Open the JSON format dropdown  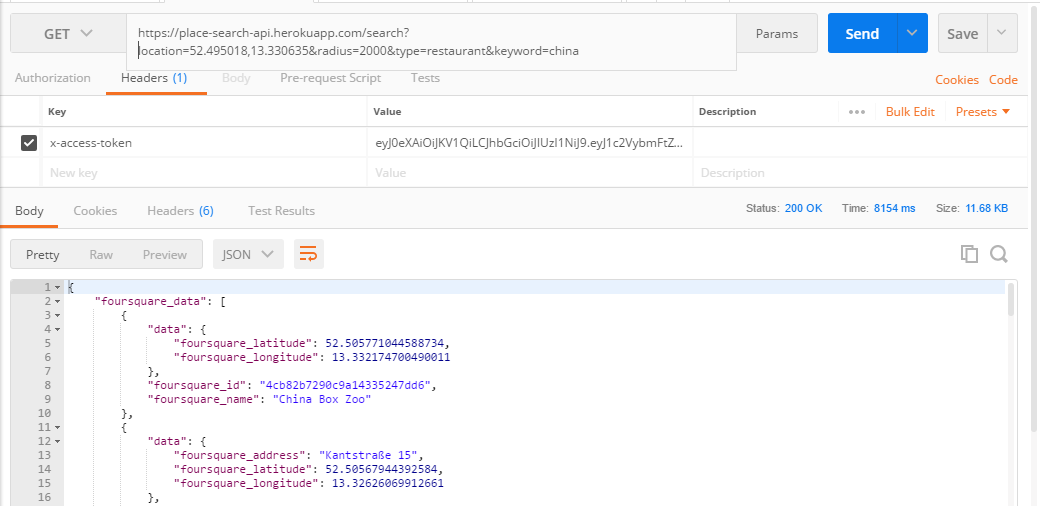click(248, 254)
